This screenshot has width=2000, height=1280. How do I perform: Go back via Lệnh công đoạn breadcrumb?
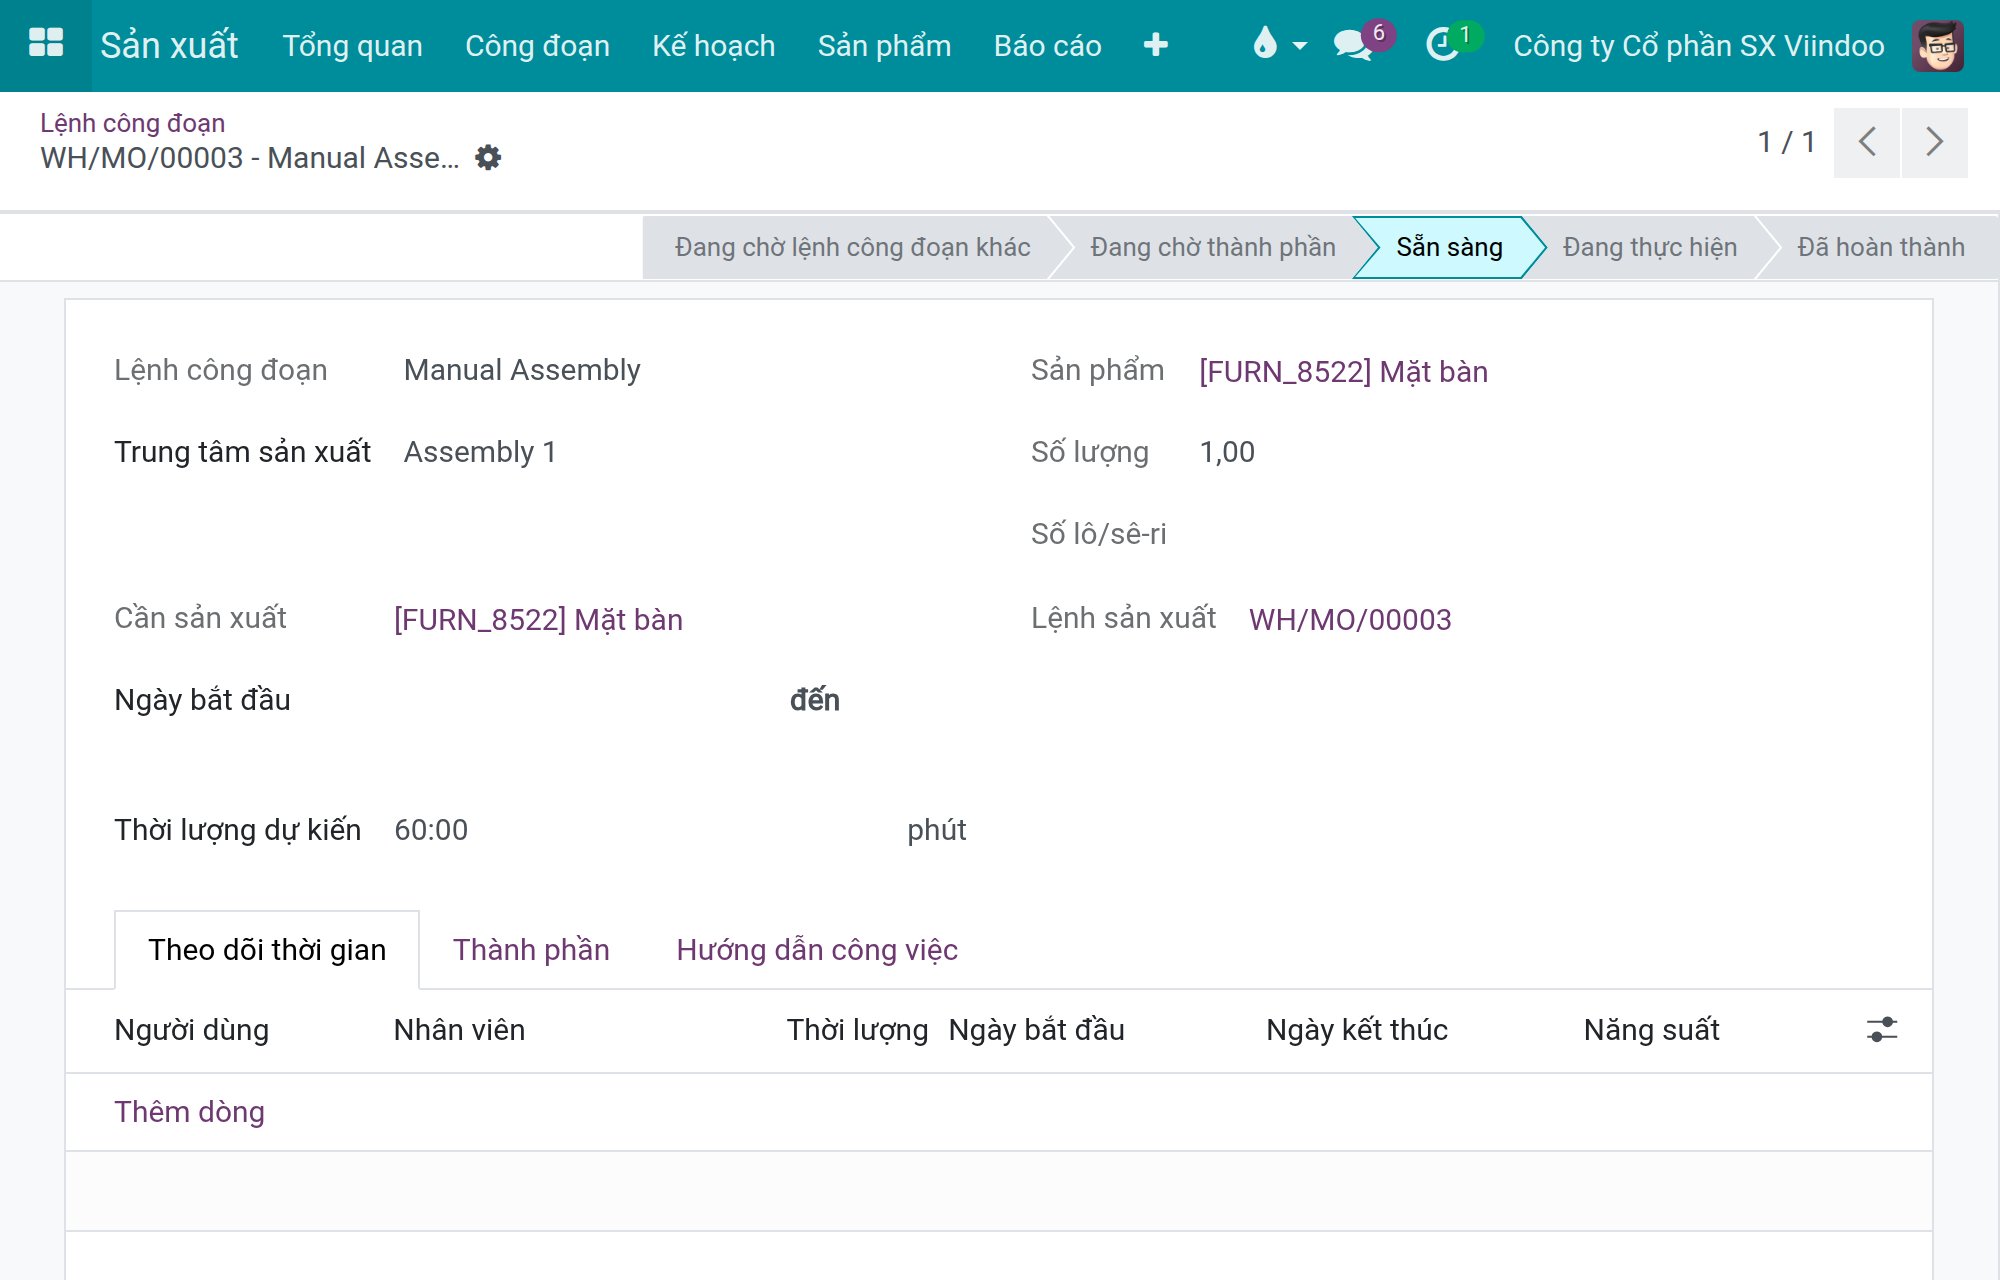pyautogui.click(x=132, y=122)
